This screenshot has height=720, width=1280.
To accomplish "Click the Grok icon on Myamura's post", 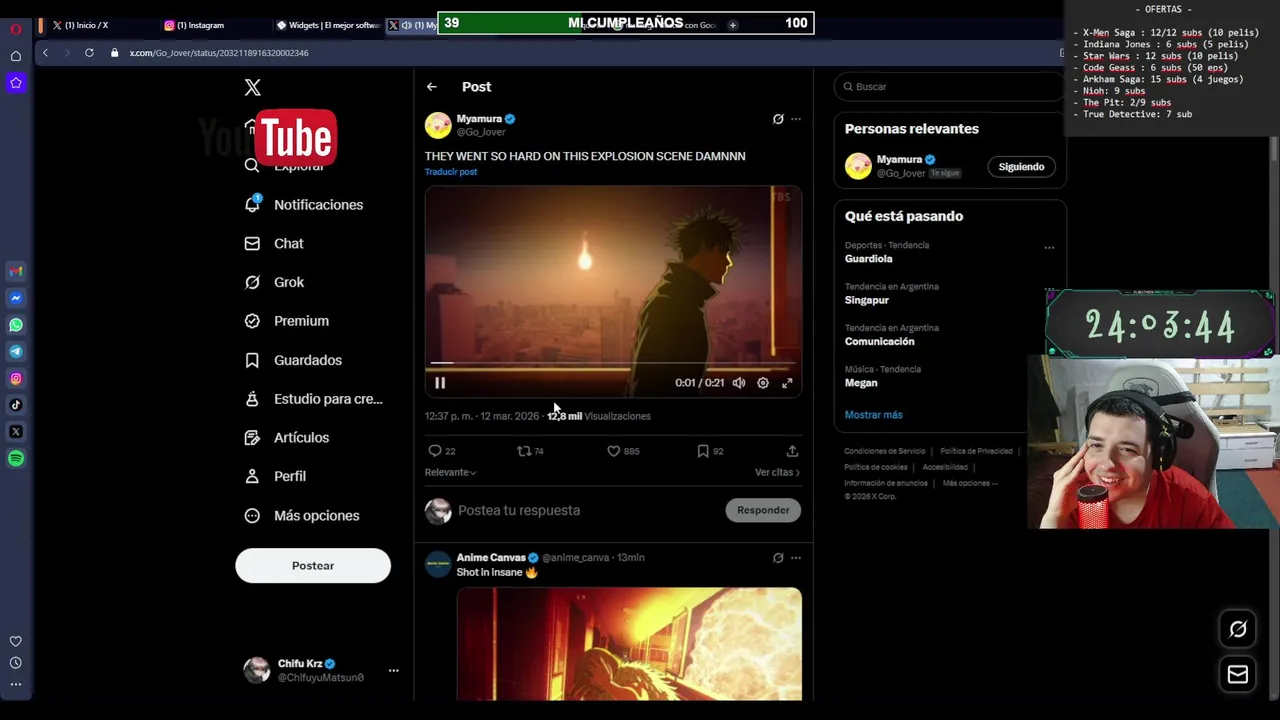I will click(x=778, y=119).
